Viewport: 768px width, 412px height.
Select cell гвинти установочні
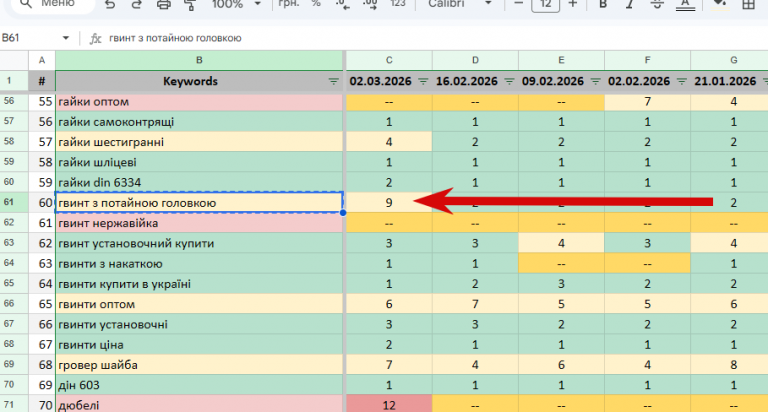click(x=199, y=324)
